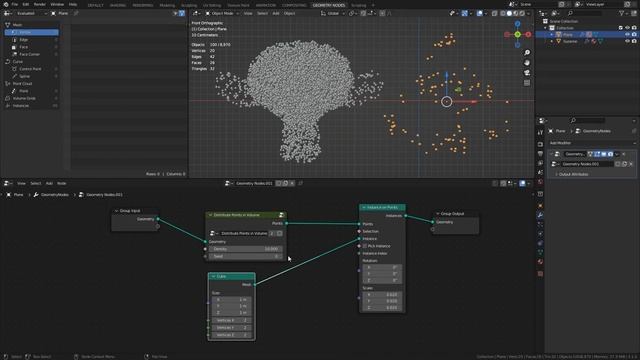Screen dimensions: 640x360
Task: Open the Render menu
Action: (x=40, y=4)
